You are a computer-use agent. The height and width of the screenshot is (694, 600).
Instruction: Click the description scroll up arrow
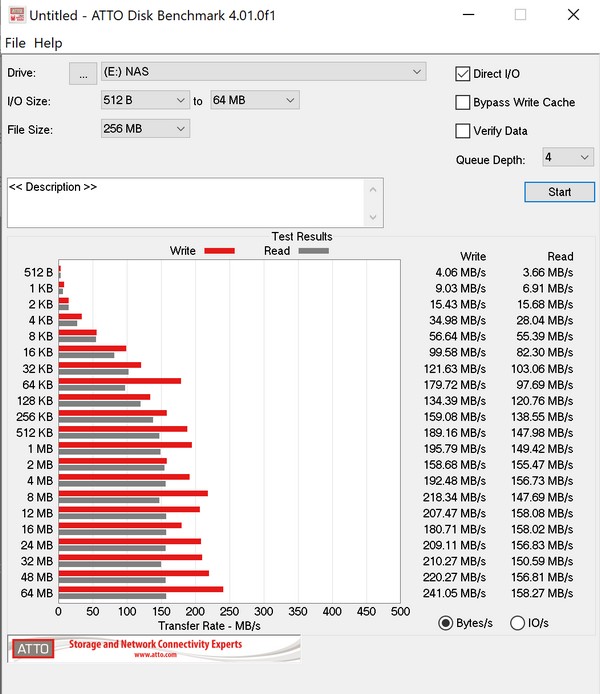point(373,189)
